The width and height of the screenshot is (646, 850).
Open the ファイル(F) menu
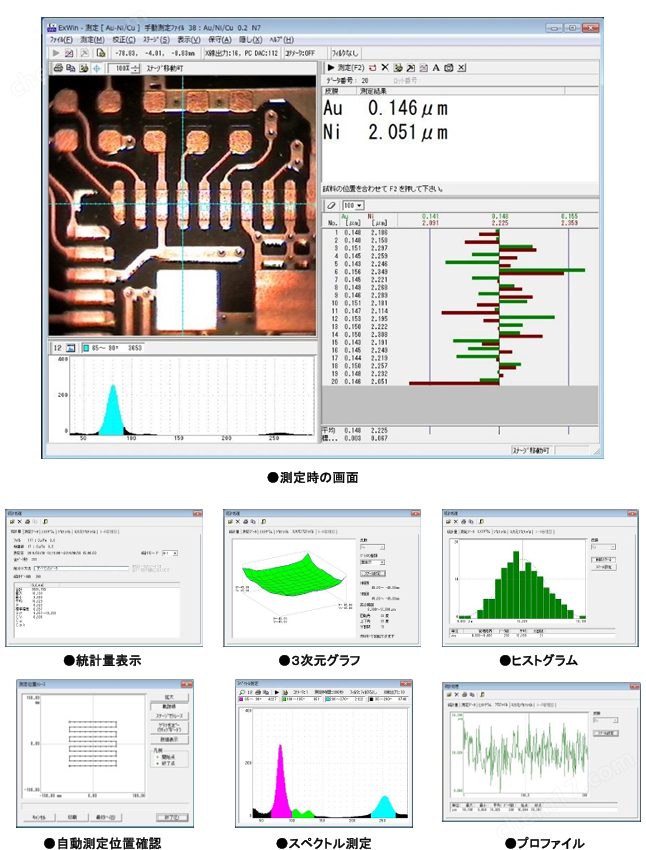tap(61, 40)
